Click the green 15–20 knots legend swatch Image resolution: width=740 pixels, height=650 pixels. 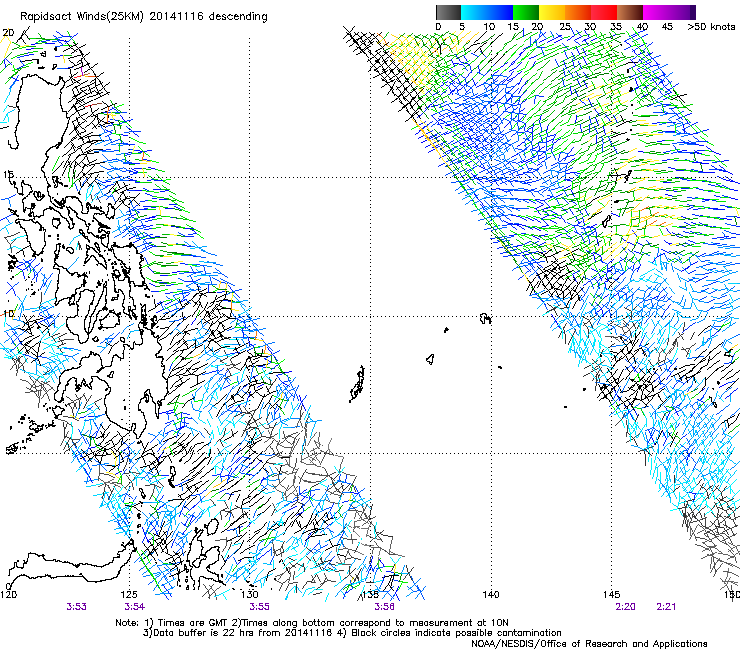tap(526, 12)
